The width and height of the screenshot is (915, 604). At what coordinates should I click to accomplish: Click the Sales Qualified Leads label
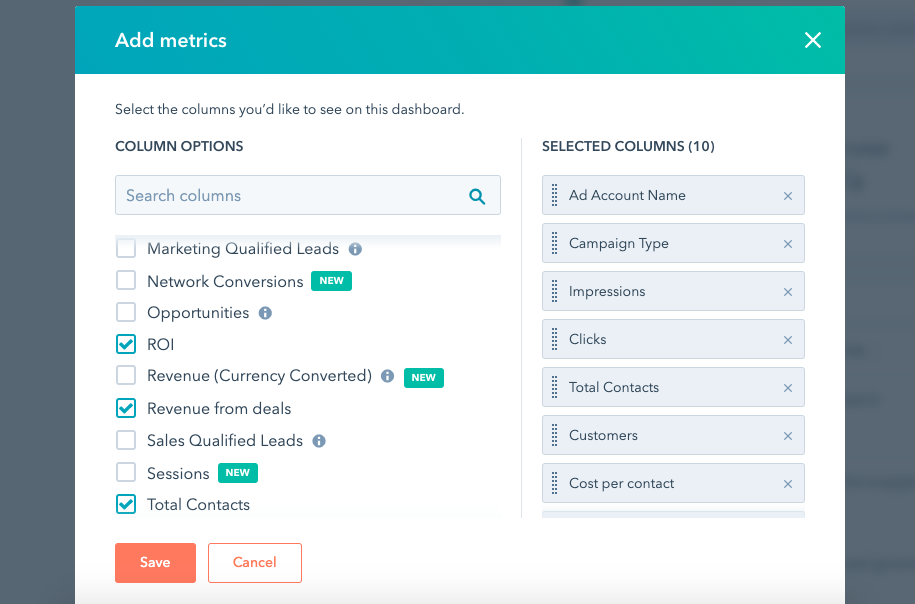point(225,441)
